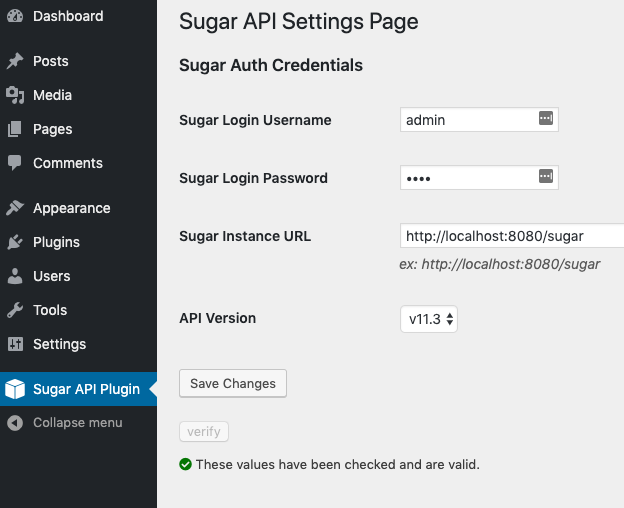Open Media library menu item
Image resolution: width=624 pixels, height=508 pixels.
pos(78,95)
